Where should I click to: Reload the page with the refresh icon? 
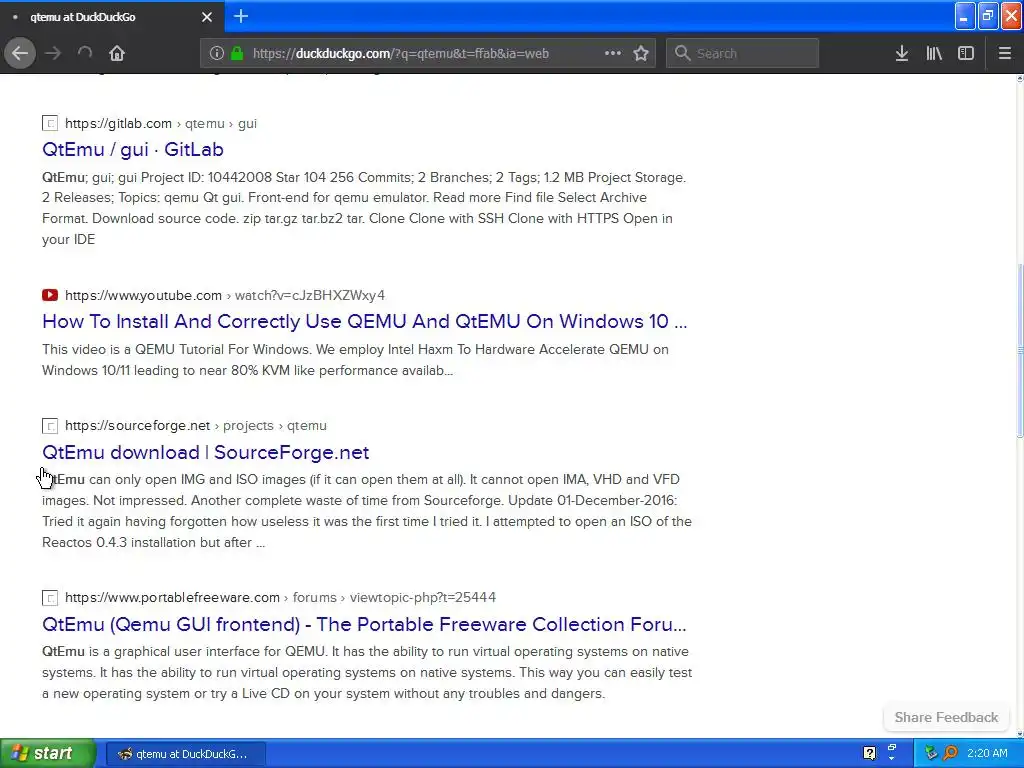click(x=85, y=53)
